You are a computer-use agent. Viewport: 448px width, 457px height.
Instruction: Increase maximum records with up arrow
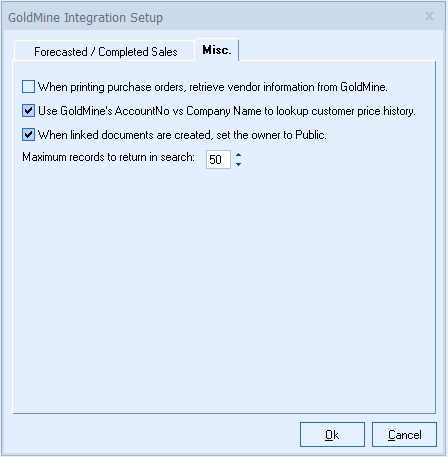(x=238, y=155)
